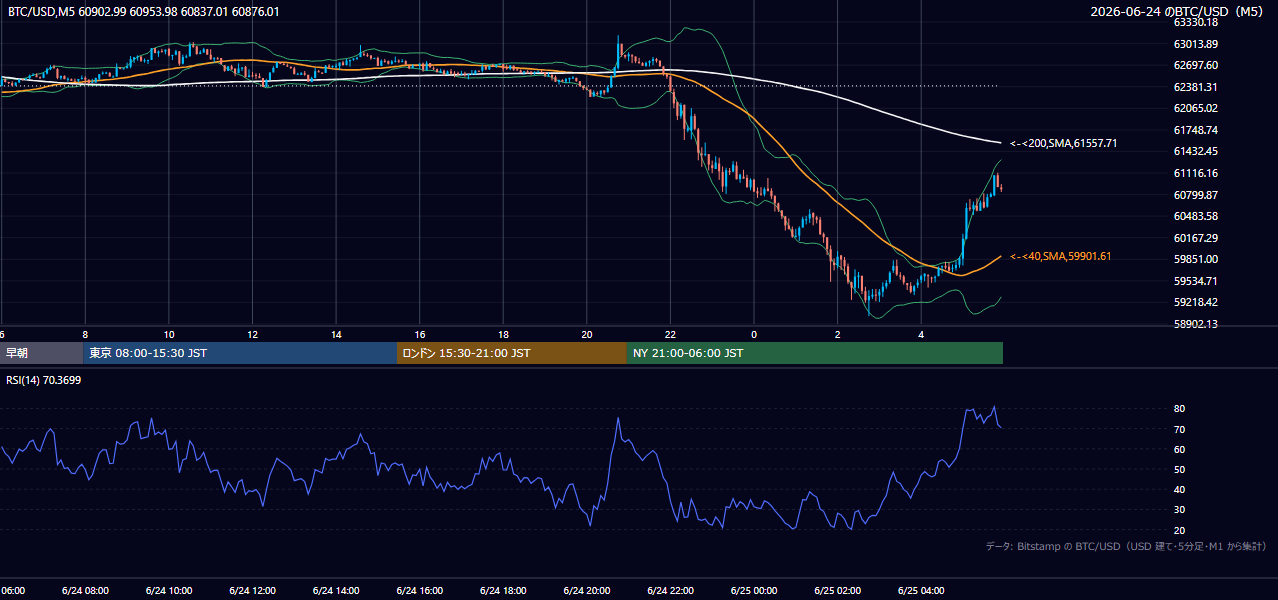
Task: Click price axis value 61116.16
Action: (1195, 173)
